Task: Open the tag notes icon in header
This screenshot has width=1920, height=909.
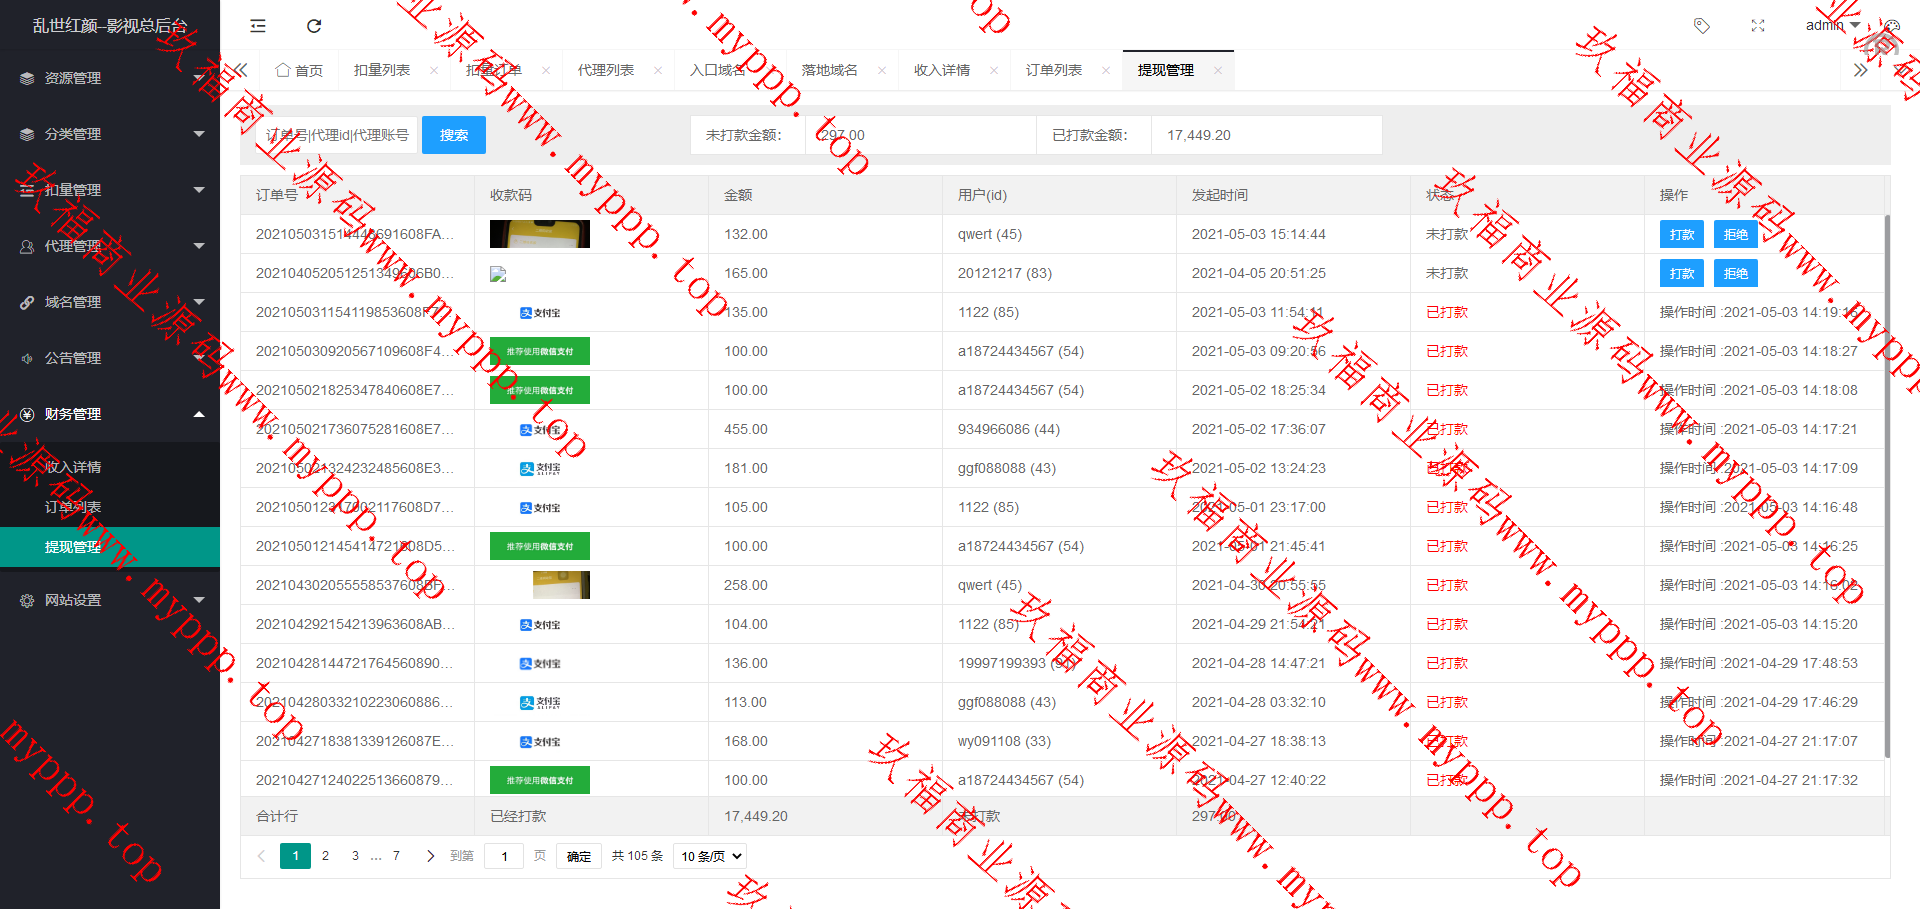Action: tap(1701, 26)
